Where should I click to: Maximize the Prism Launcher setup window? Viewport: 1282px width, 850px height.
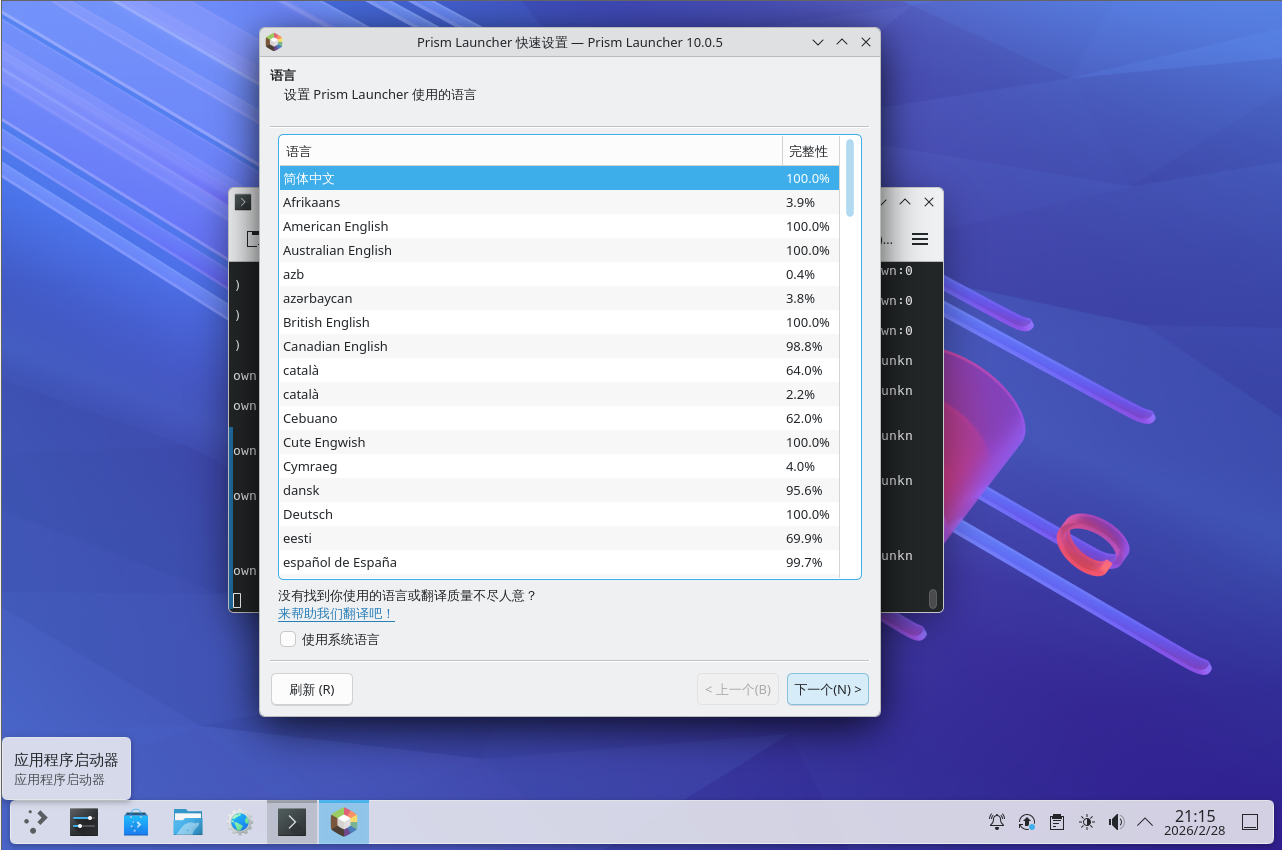842,42
